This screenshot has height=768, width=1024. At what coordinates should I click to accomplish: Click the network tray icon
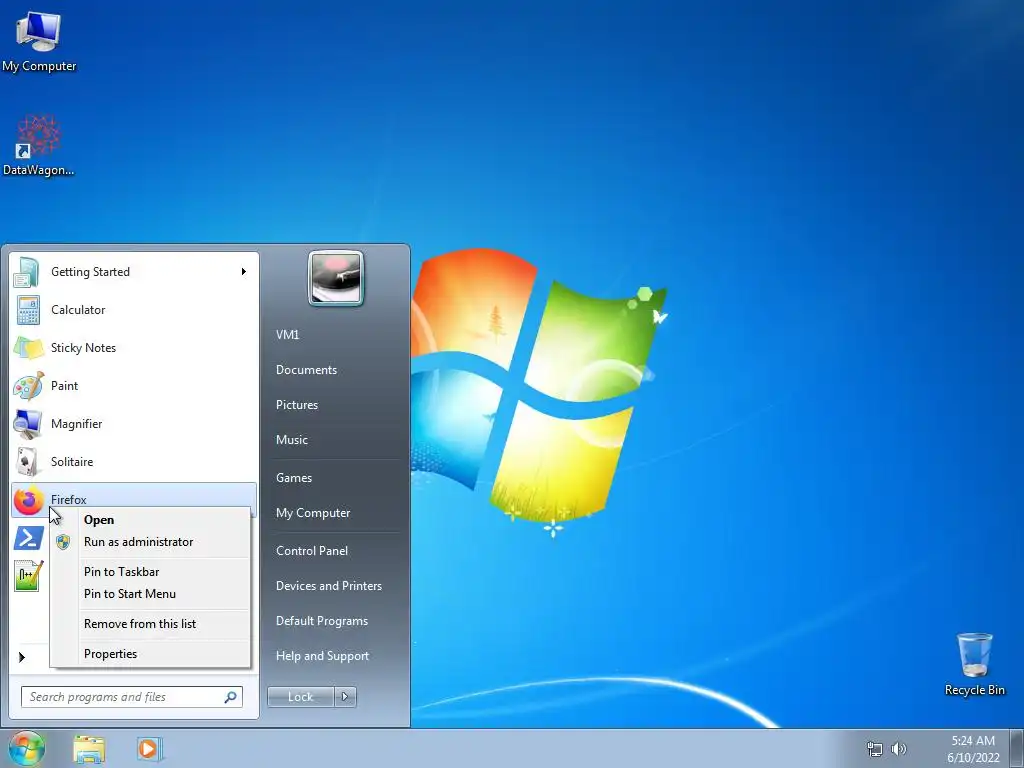(874, 749)
